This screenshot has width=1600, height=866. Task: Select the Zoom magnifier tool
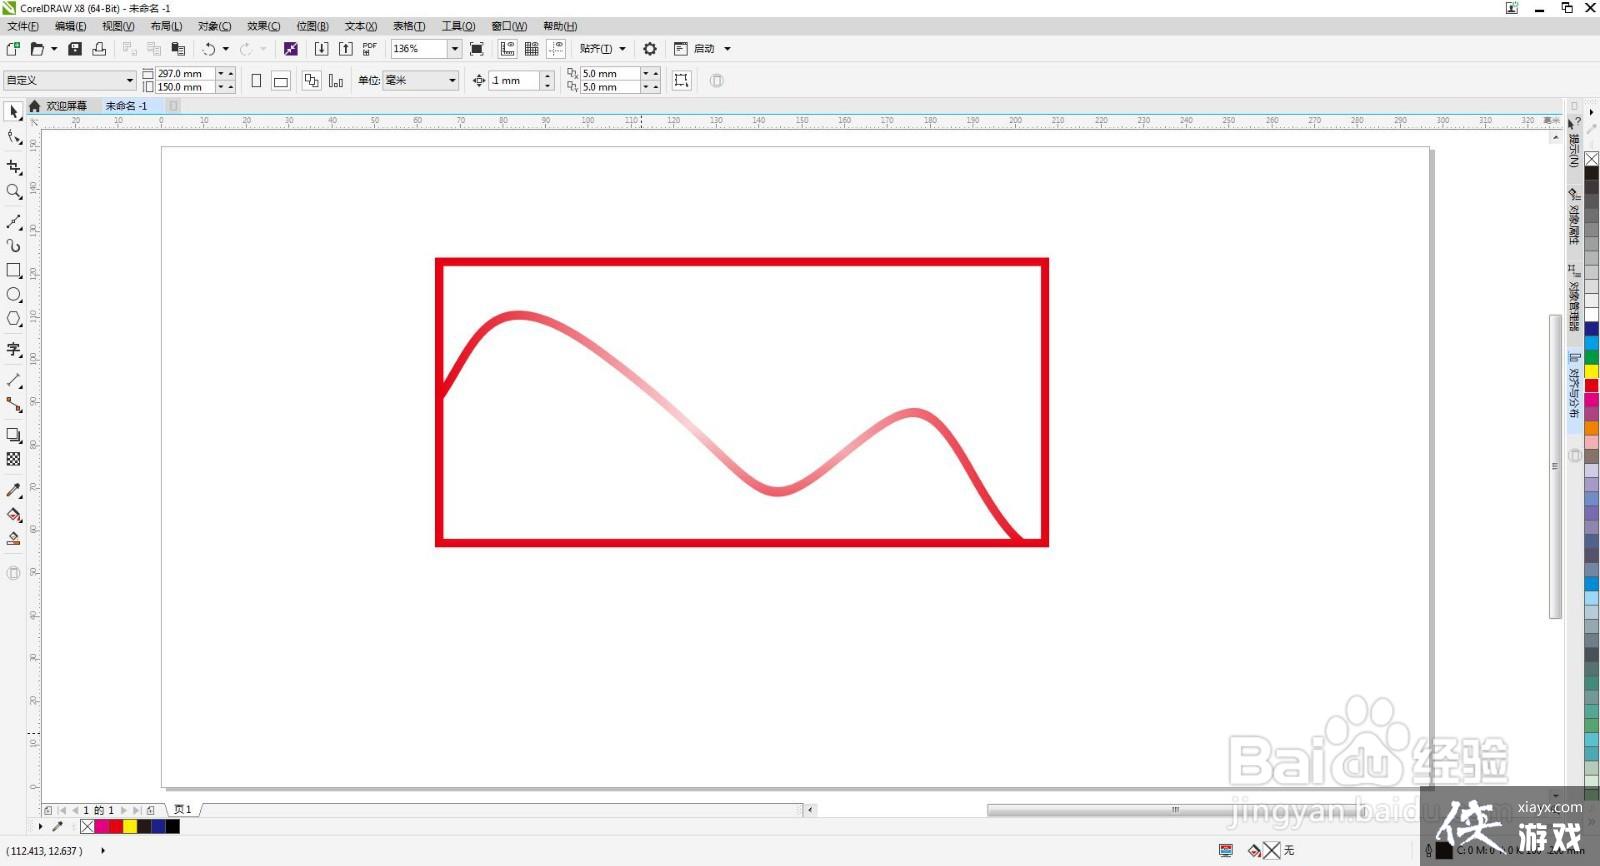[14, 191]
